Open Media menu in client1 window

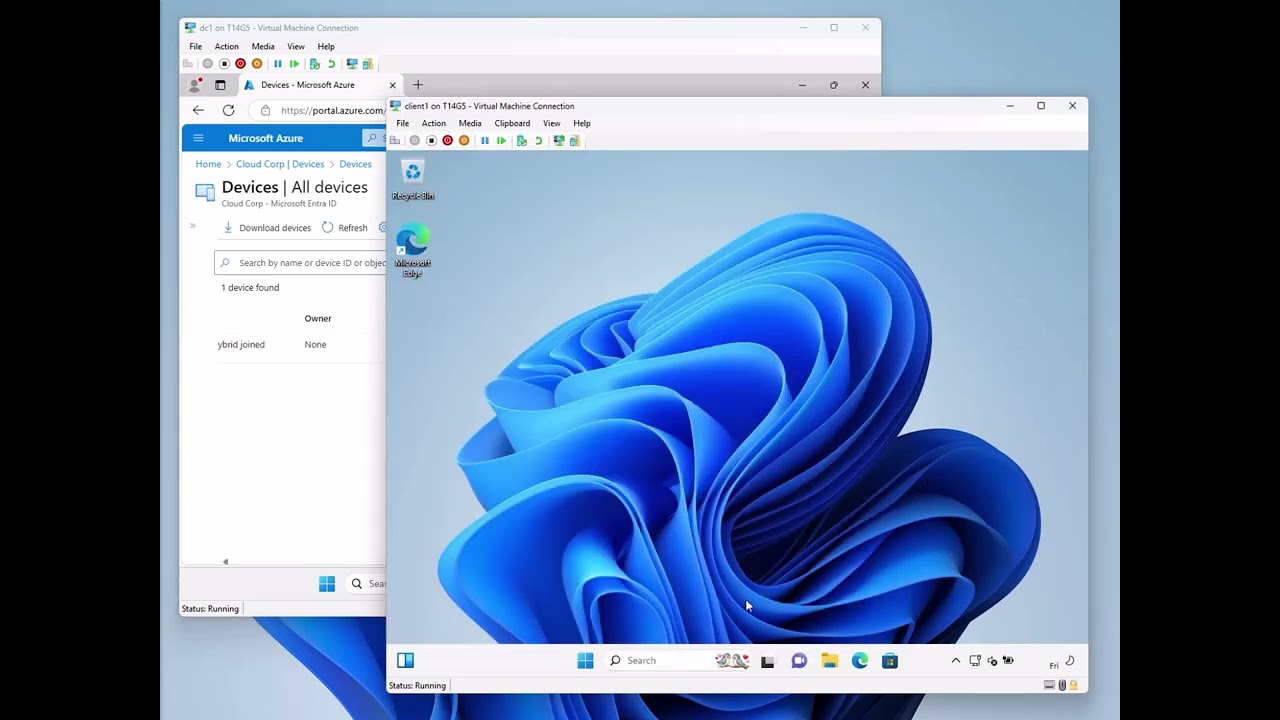pyautogui.click(x=470, y=123)
